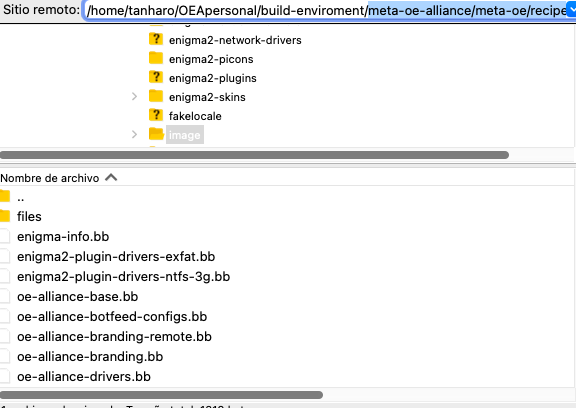Click the question-mark folder icon of fakelocale
The height and width of the screenshot is (408, 576).
(x=156, y=115)
